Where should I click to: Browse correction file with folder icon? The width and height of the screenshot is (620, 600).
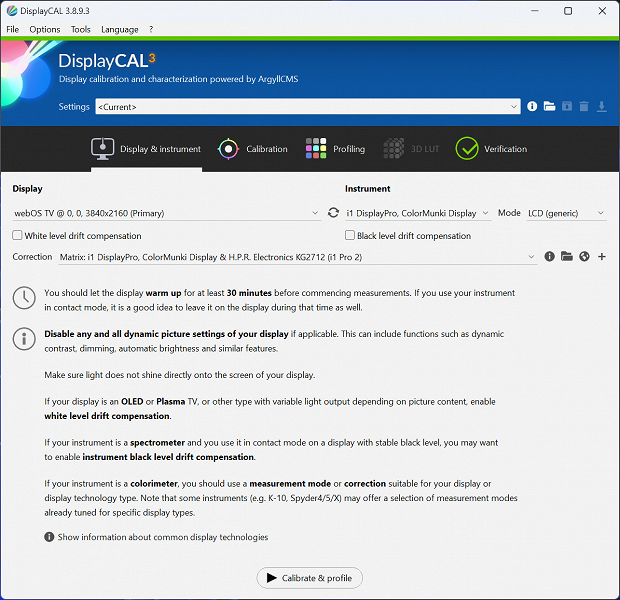[x=567, y=256]
